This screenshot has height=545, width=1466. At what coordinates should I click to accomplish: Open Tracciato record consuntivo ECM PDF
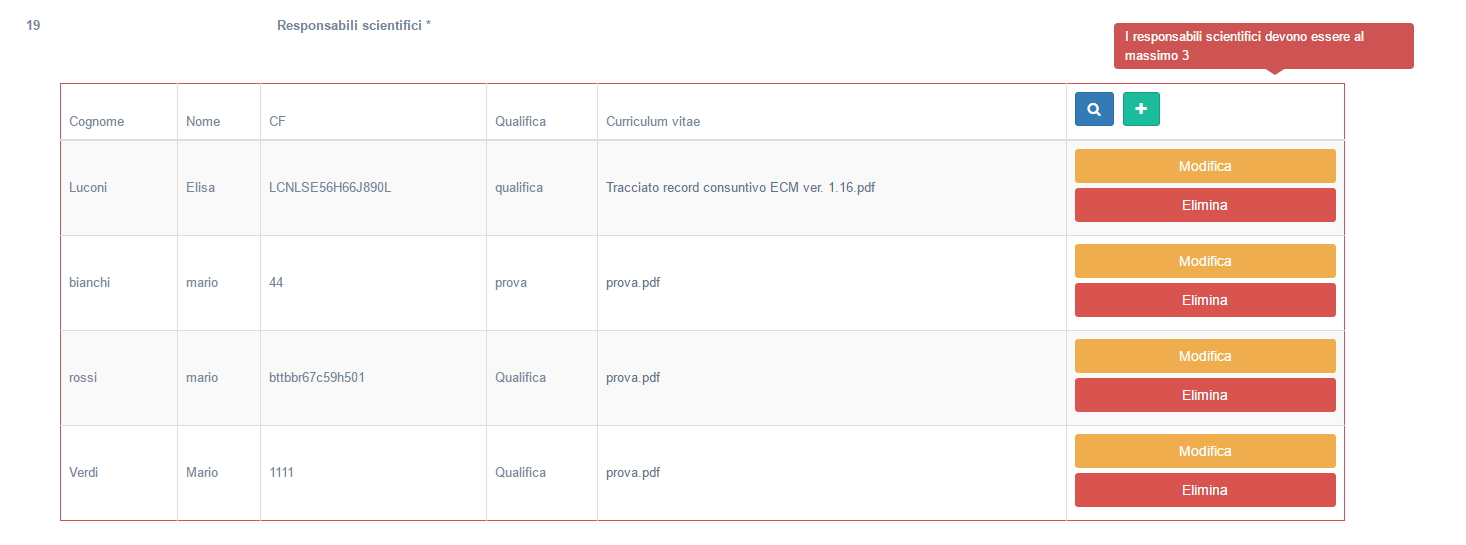coord(740,187)
